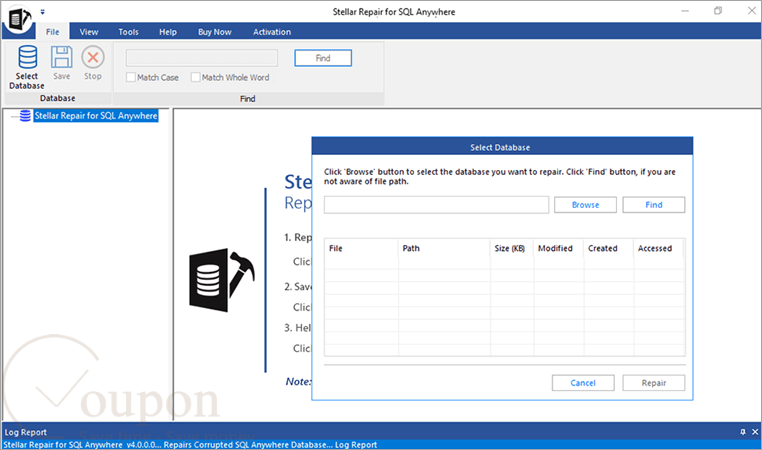Focus the ribbon Find search field

202,58
